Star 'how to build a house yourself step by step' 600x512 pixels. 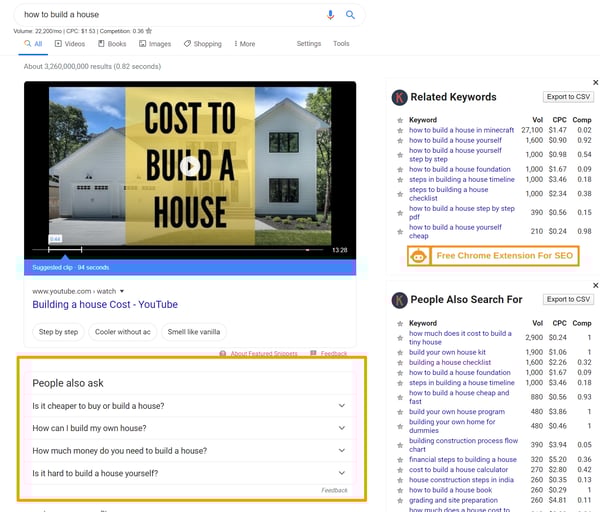coord(400,155)
